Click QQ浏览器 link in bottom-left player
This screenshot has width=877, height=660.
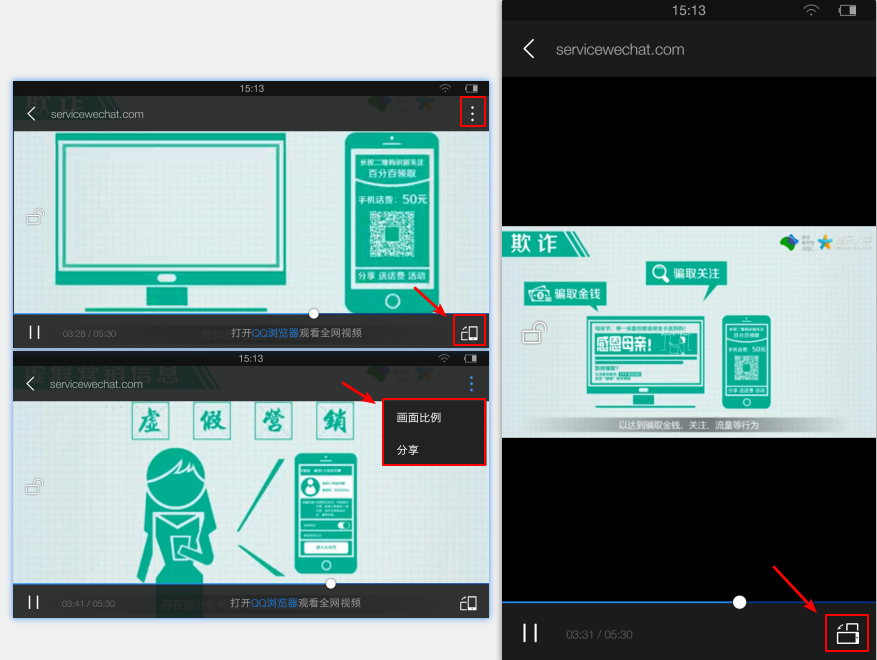[x=274, y=603]
